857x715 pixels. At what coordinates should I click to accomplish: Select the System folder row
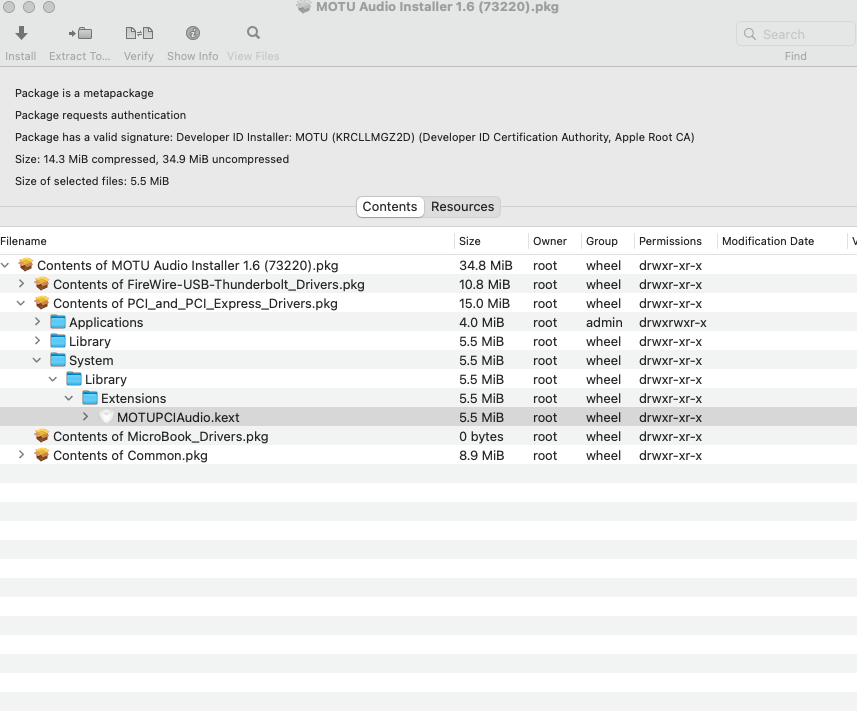91,361
